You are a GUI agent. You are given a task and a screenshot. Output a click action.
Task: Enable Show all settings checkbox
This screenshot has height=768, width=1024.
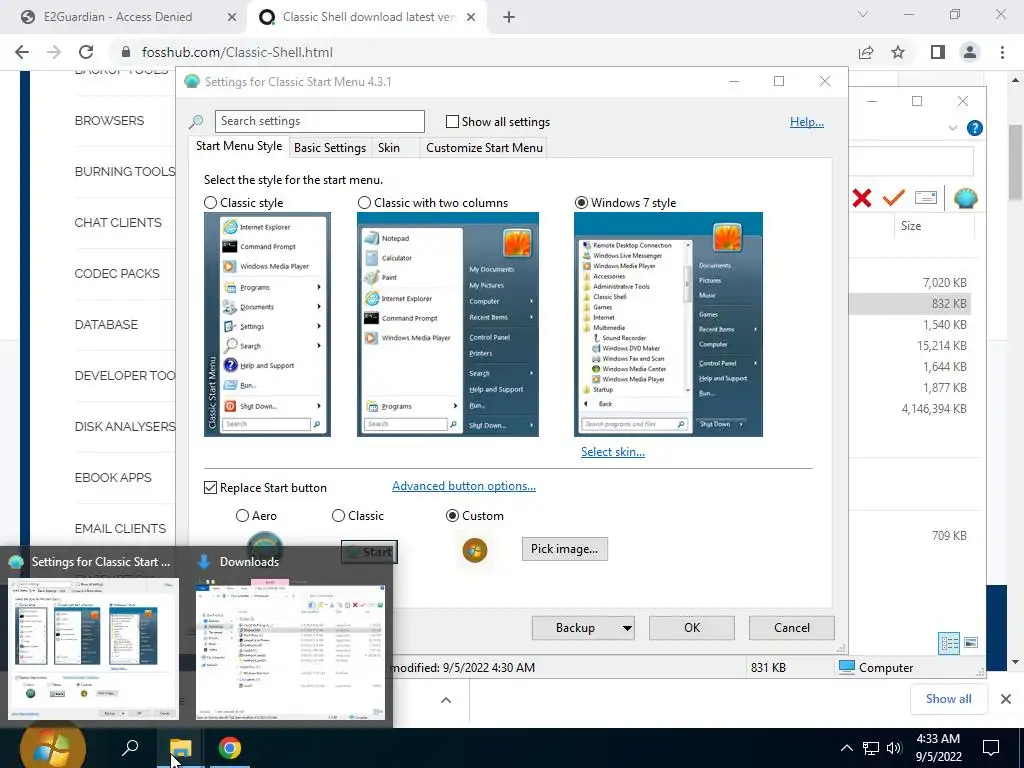(452, 121)
